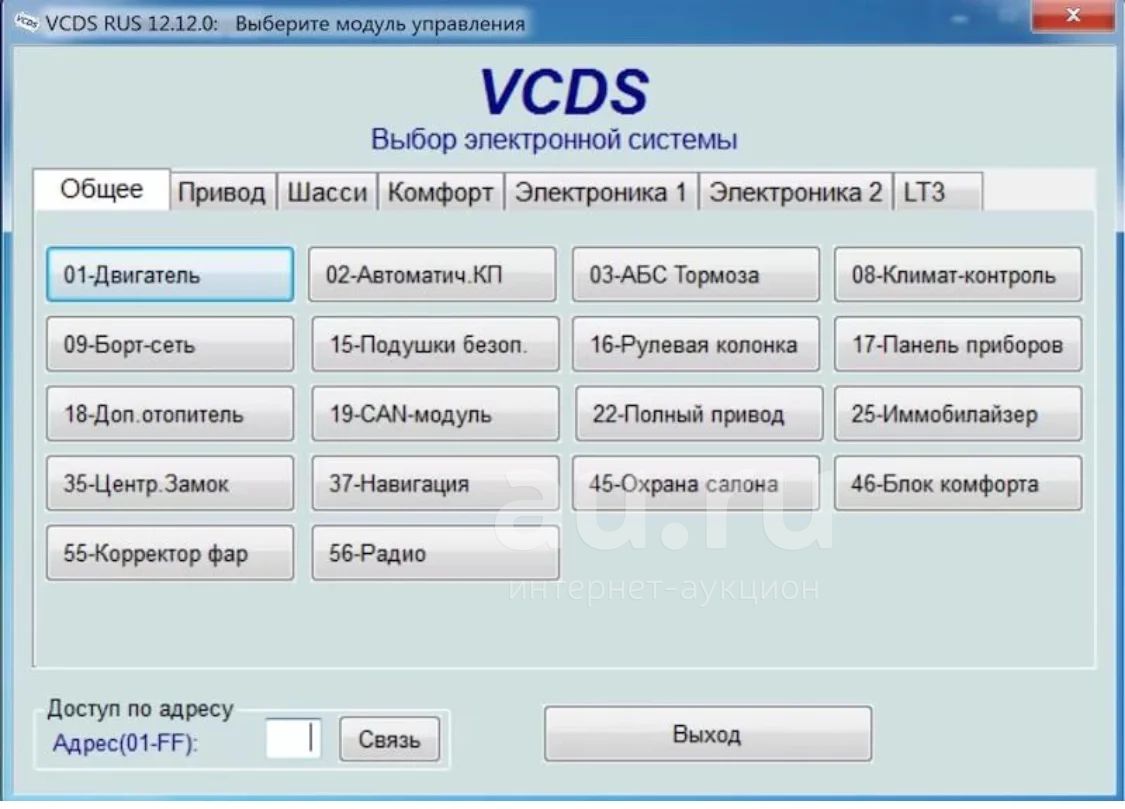Open 46-Блок комфорта module

[958, 483]
